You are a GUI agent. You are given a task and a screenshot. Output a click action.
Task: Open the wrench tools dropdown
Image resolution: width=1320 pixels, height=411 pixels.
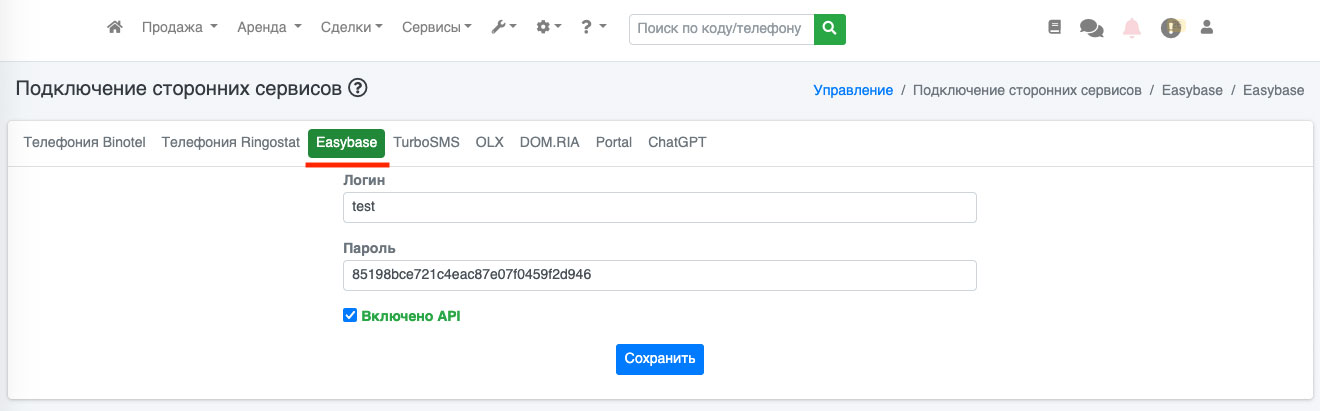coord(504,28)
